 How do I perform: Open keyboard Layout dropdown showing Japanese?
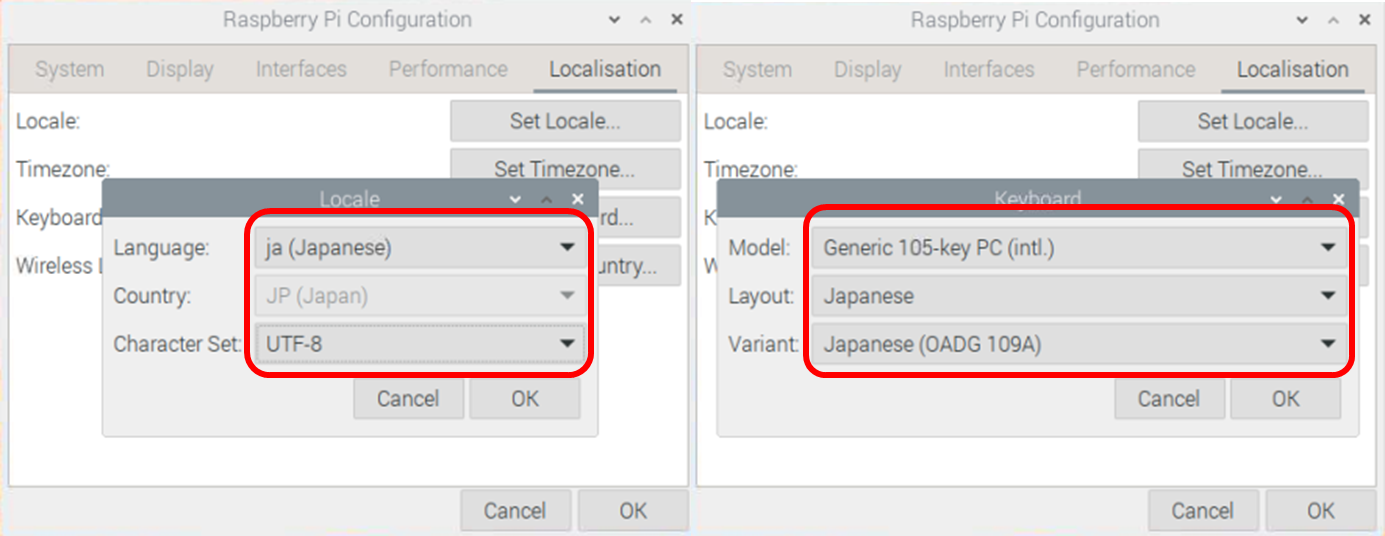1079,296
